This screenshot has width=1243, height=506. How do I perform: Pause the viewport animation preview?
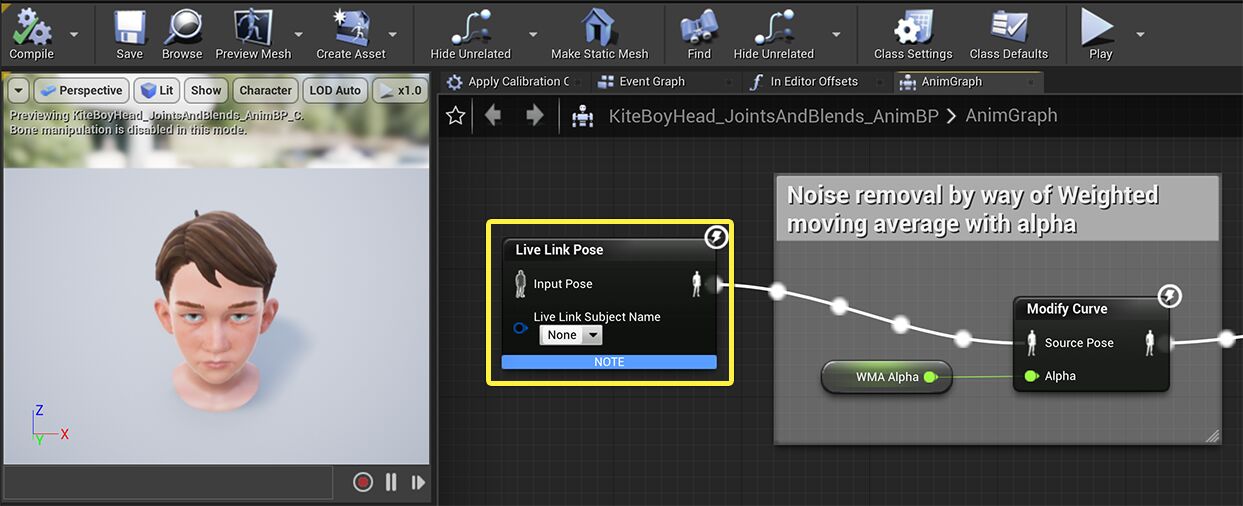click(x=391, y=482)
